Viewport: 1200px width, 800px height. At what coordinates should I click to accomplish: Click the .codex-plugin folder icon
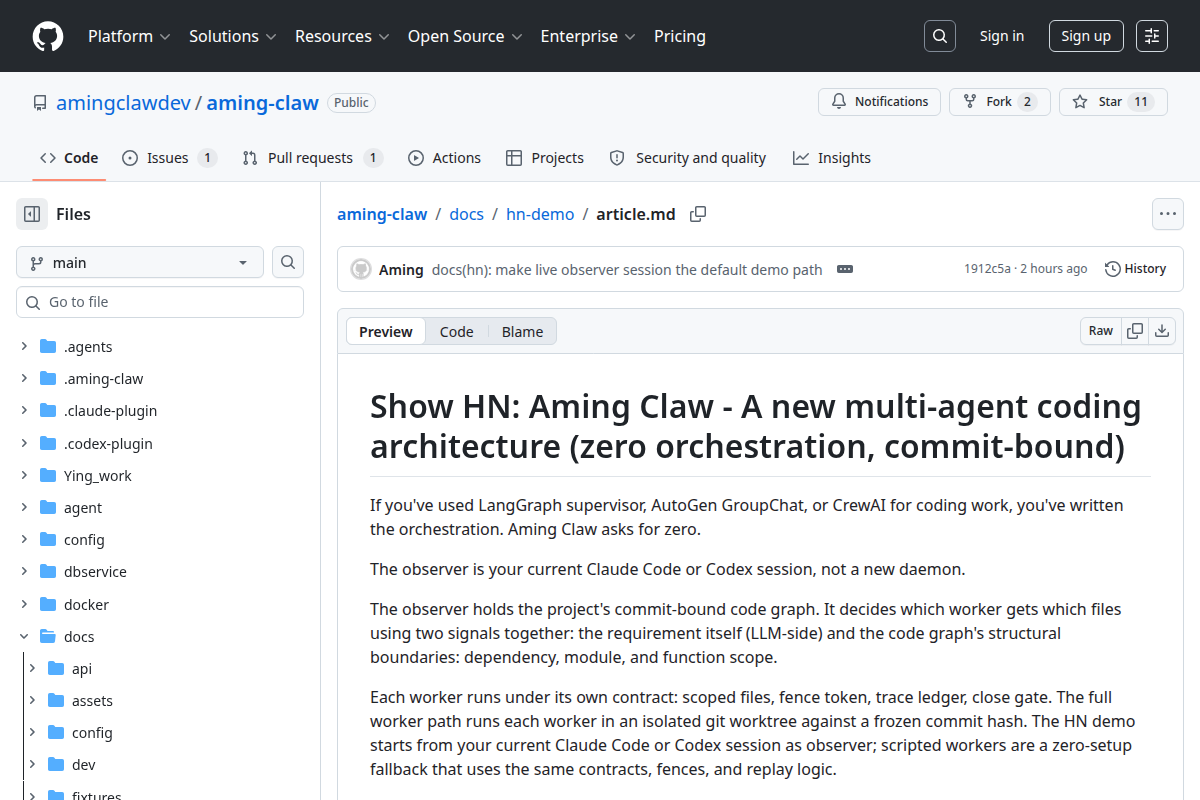pyautogui.click(x=48, y=443)
